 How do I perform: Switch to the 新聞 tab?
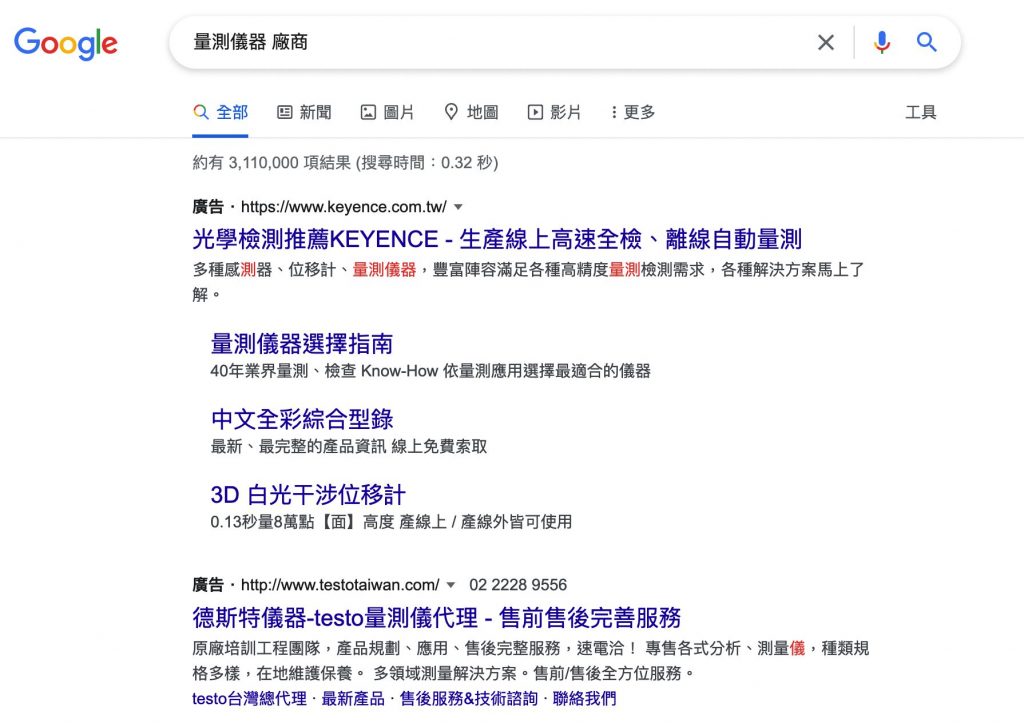tap(304, 112)
